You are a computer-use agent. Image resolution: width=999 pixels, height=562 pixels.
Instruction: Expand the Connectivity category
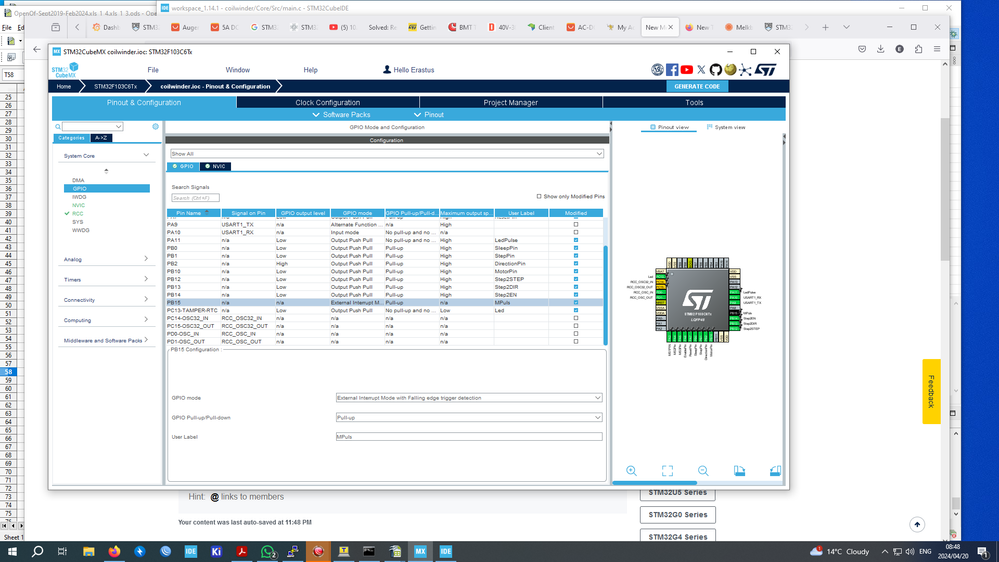(146, 299)
